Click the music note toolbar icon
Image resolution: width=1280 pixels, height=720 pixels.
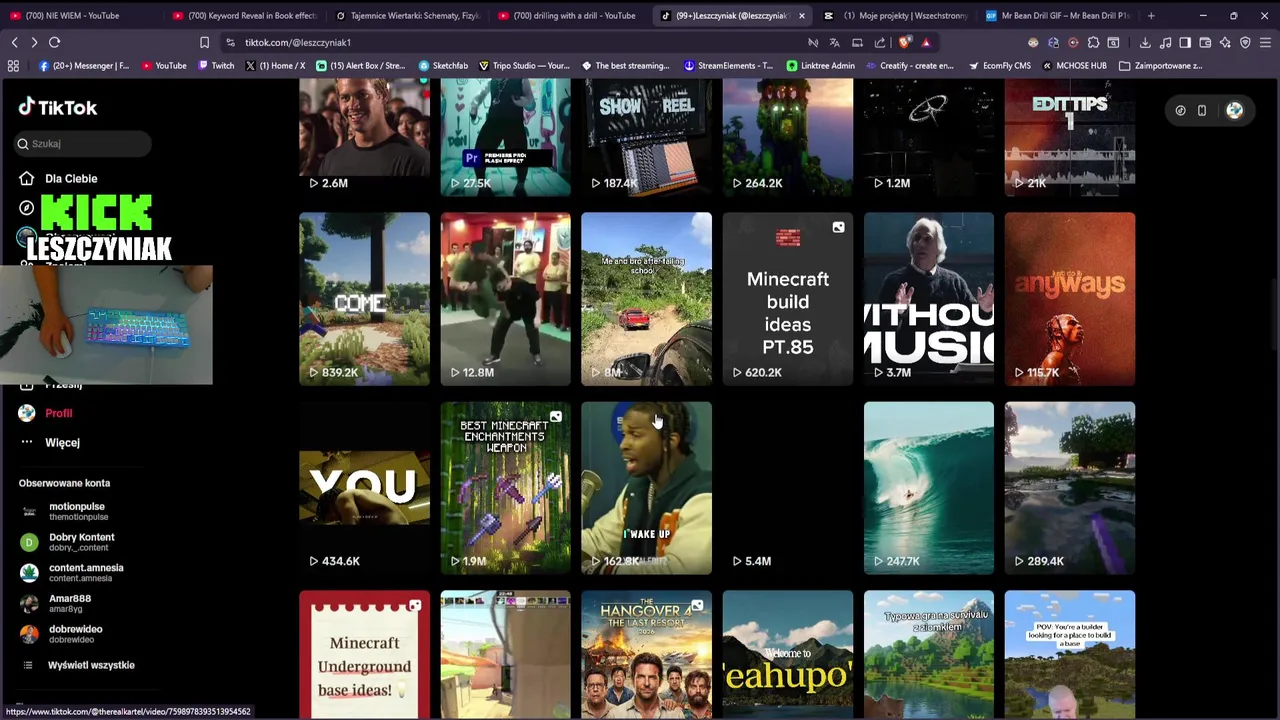(1165, 42)
